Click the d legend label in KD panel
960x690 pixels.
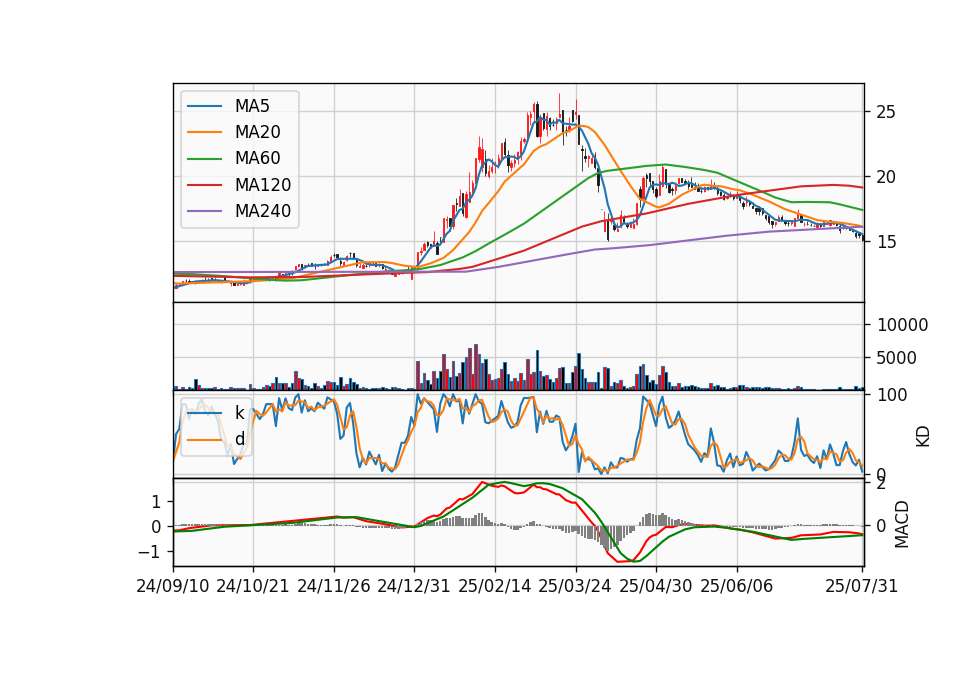pos(239,439)
